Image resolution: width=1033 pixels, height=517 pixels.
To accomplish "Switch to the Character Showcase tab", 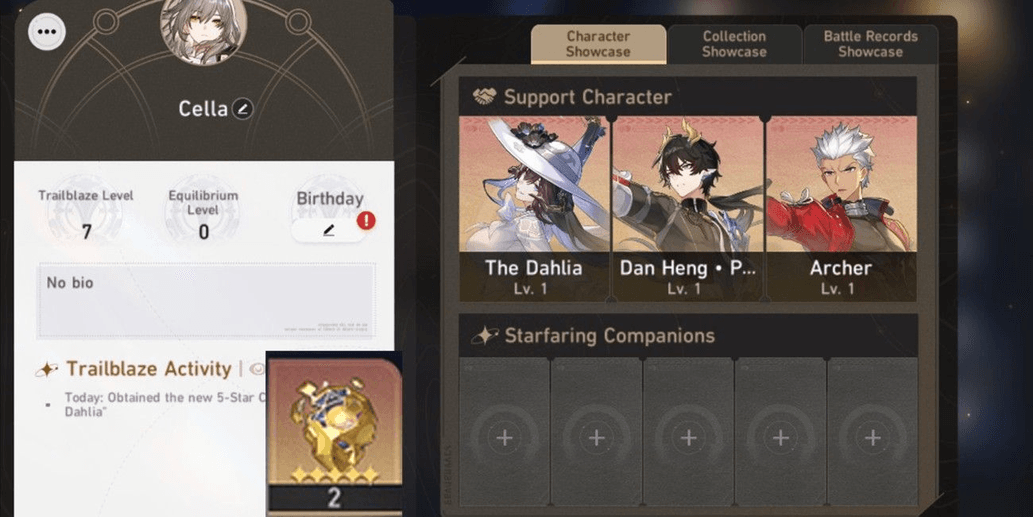I will pyautogui.click(x=598, y=44).
